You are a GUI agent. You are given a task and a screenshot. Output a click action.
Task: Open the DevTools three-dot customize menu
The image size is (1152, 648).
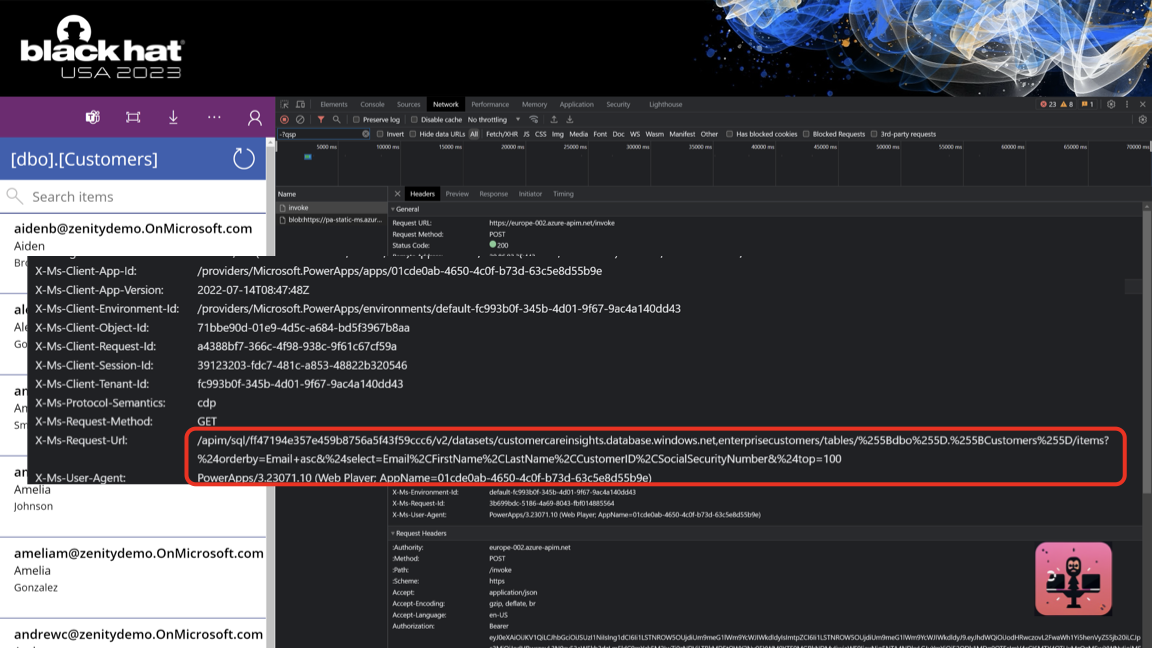click(x=1127, y=104)
